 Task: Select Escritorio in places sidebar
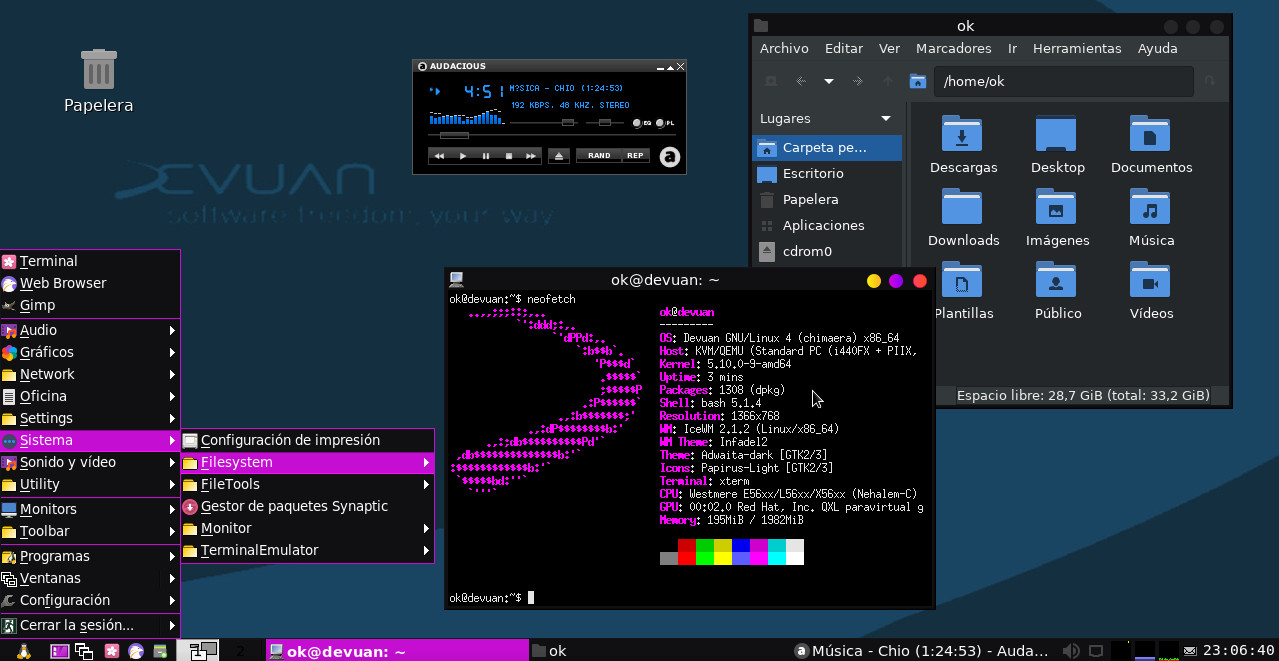click(827, 173)
